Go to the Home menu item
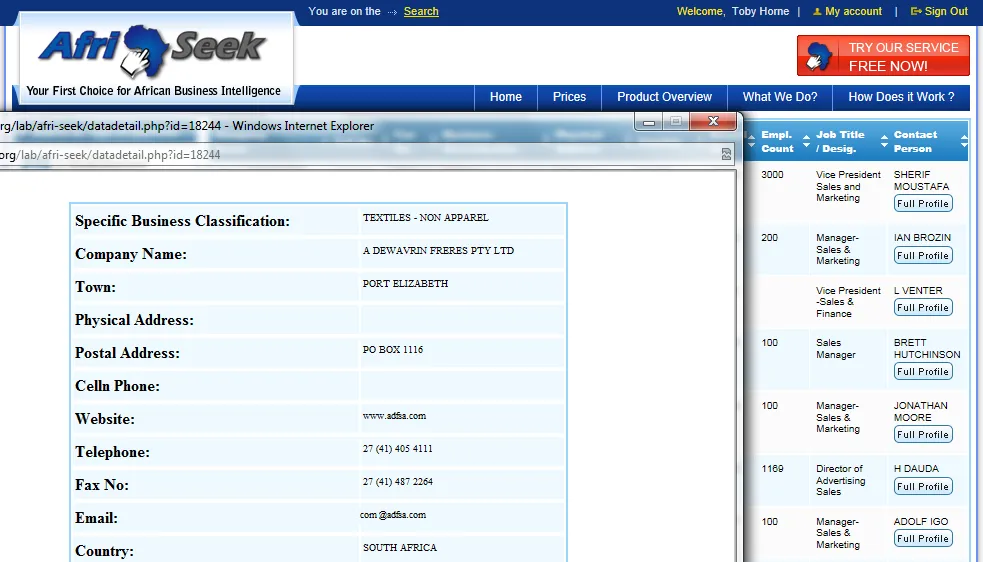This screenshot has width=983, height=562. point(505,97)
